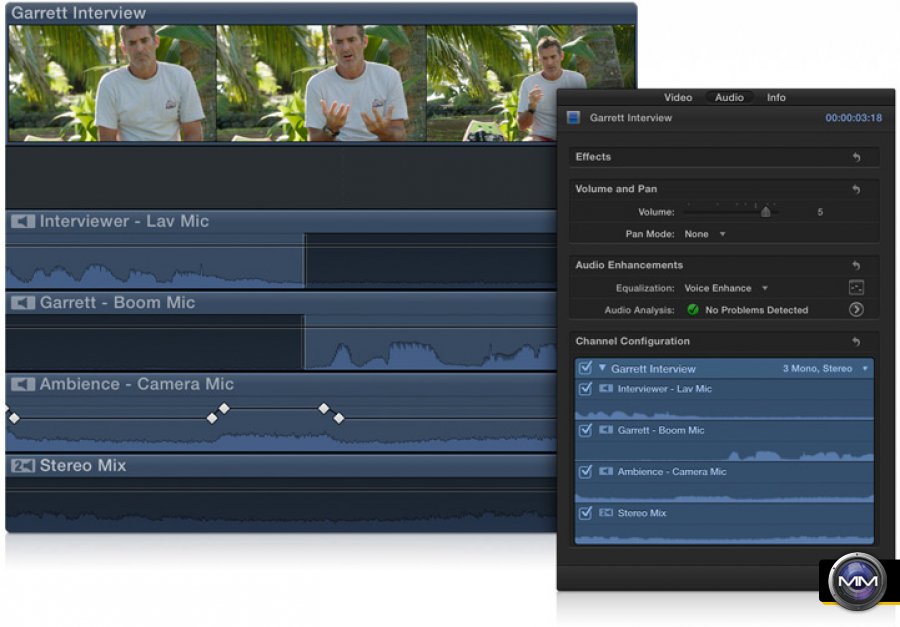This screenshot has height=627, width=900.
Task: Disable Stereo Mix channel in inspector
Action: pyautogui.click(x=585, y=513)
